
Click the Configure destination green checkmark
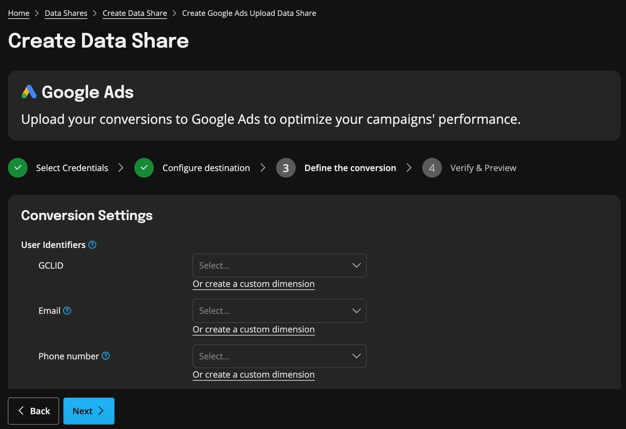pyautogui.click(x=144, y=168)
